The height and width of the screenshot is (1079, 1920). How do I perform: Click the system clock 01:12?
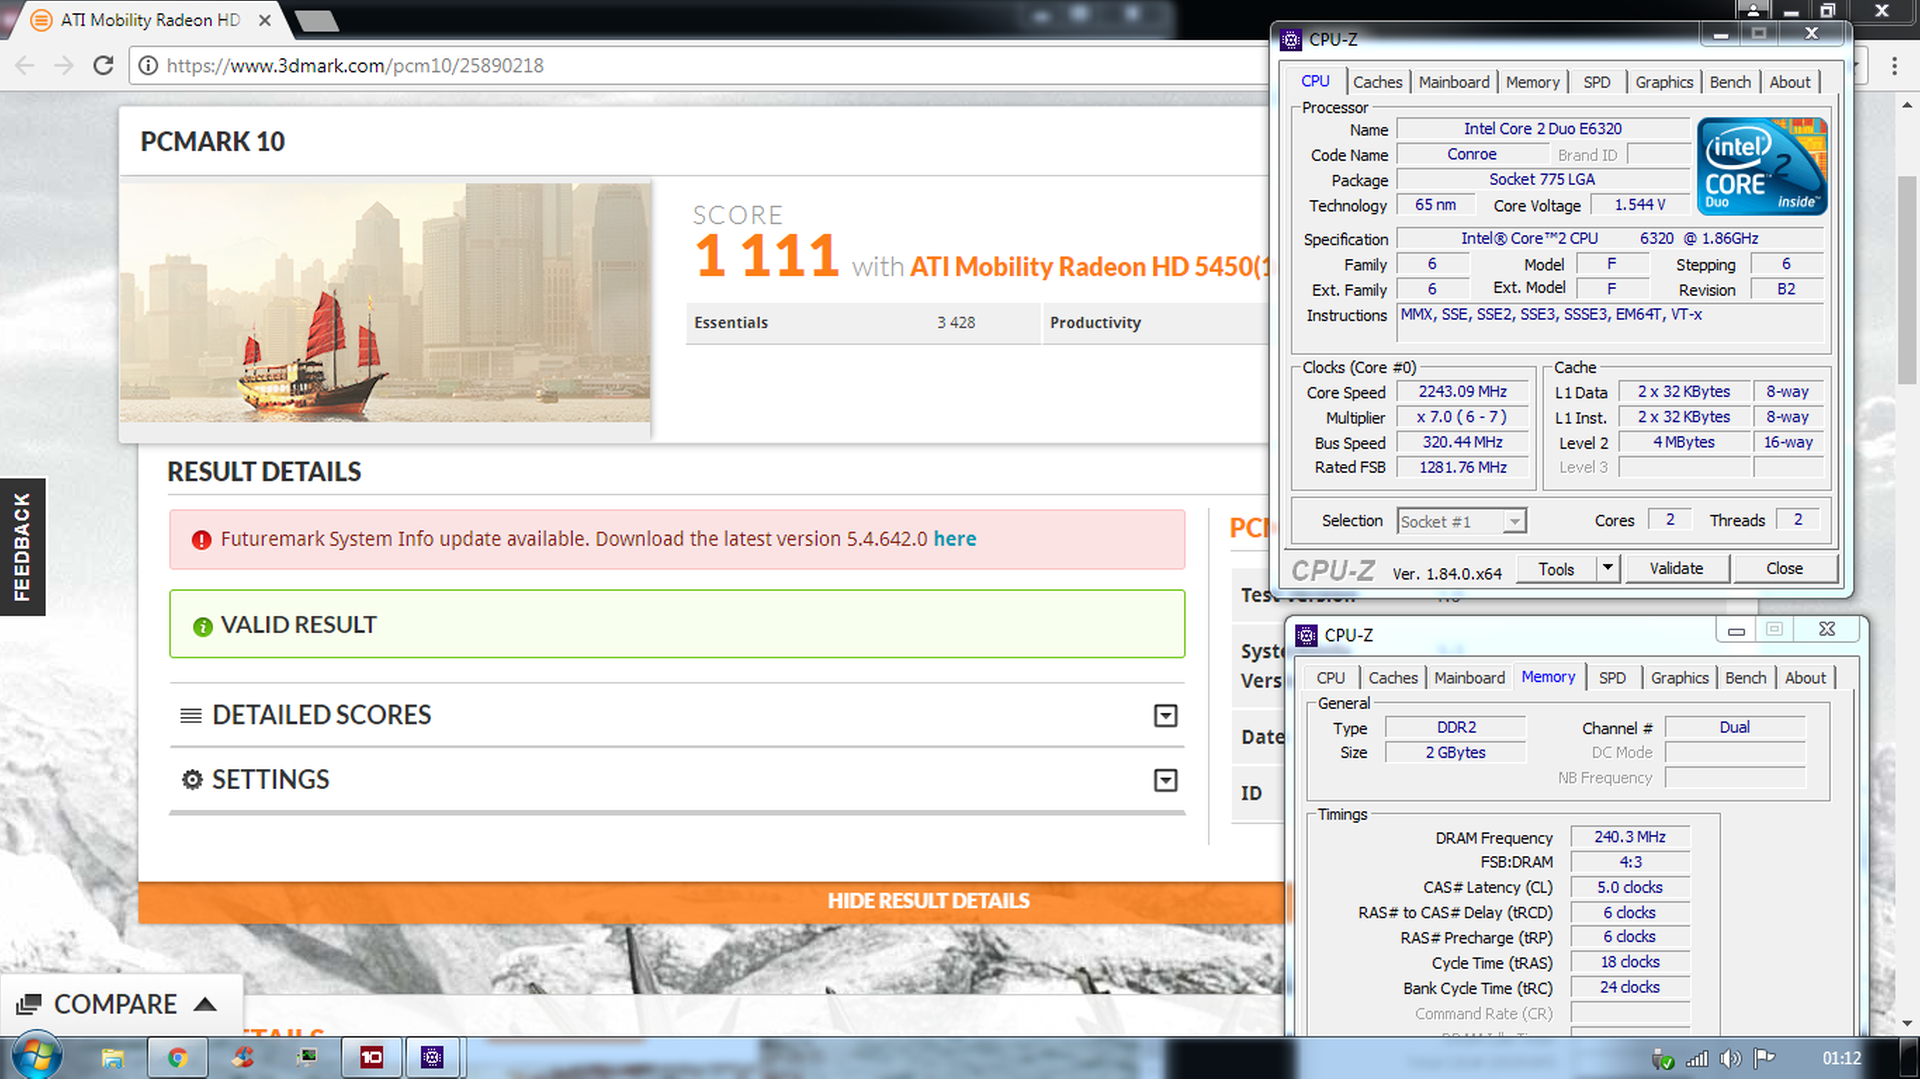coord(1841,1058)
